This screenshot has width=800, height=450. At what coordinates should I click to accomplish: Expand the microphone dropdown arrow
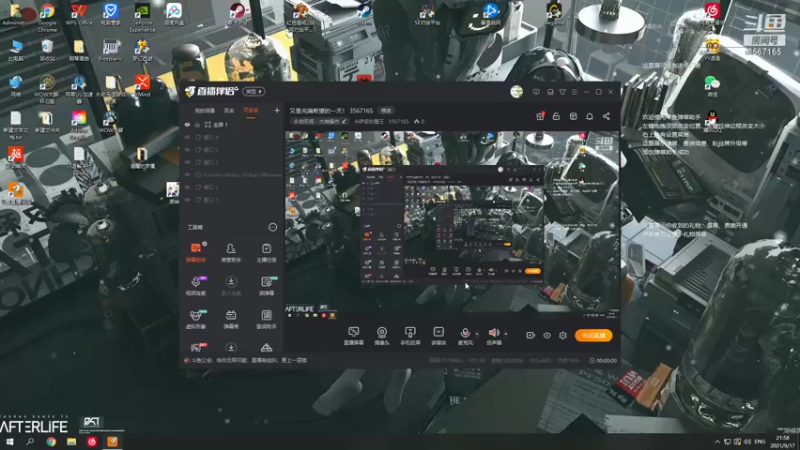point(477,334)
